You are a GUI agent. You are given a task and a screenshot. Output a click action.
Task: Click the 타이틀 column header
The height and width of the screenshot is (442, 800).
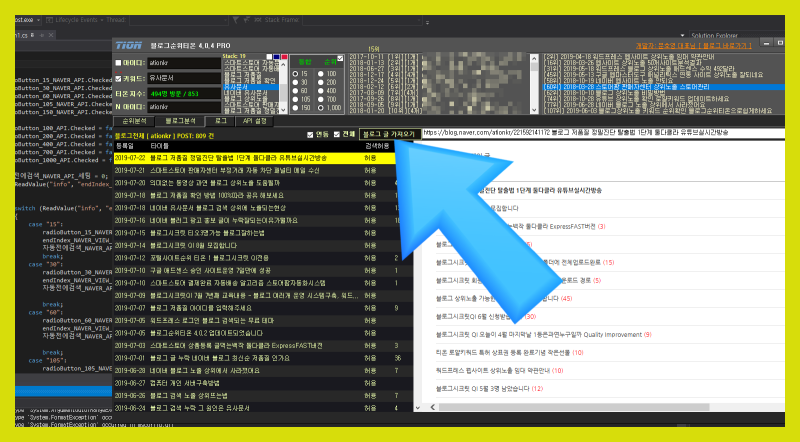(x=160, y=146)
